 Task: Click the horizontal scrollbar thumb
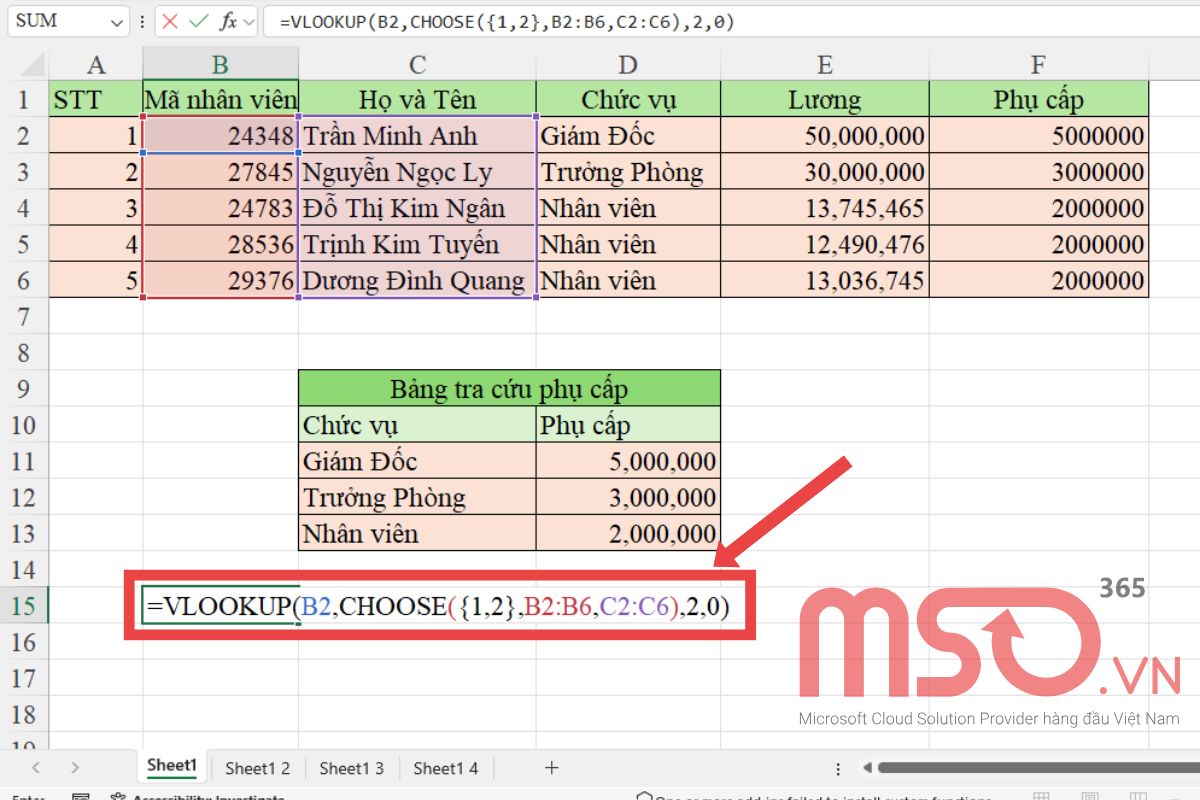coord(1038,768)
